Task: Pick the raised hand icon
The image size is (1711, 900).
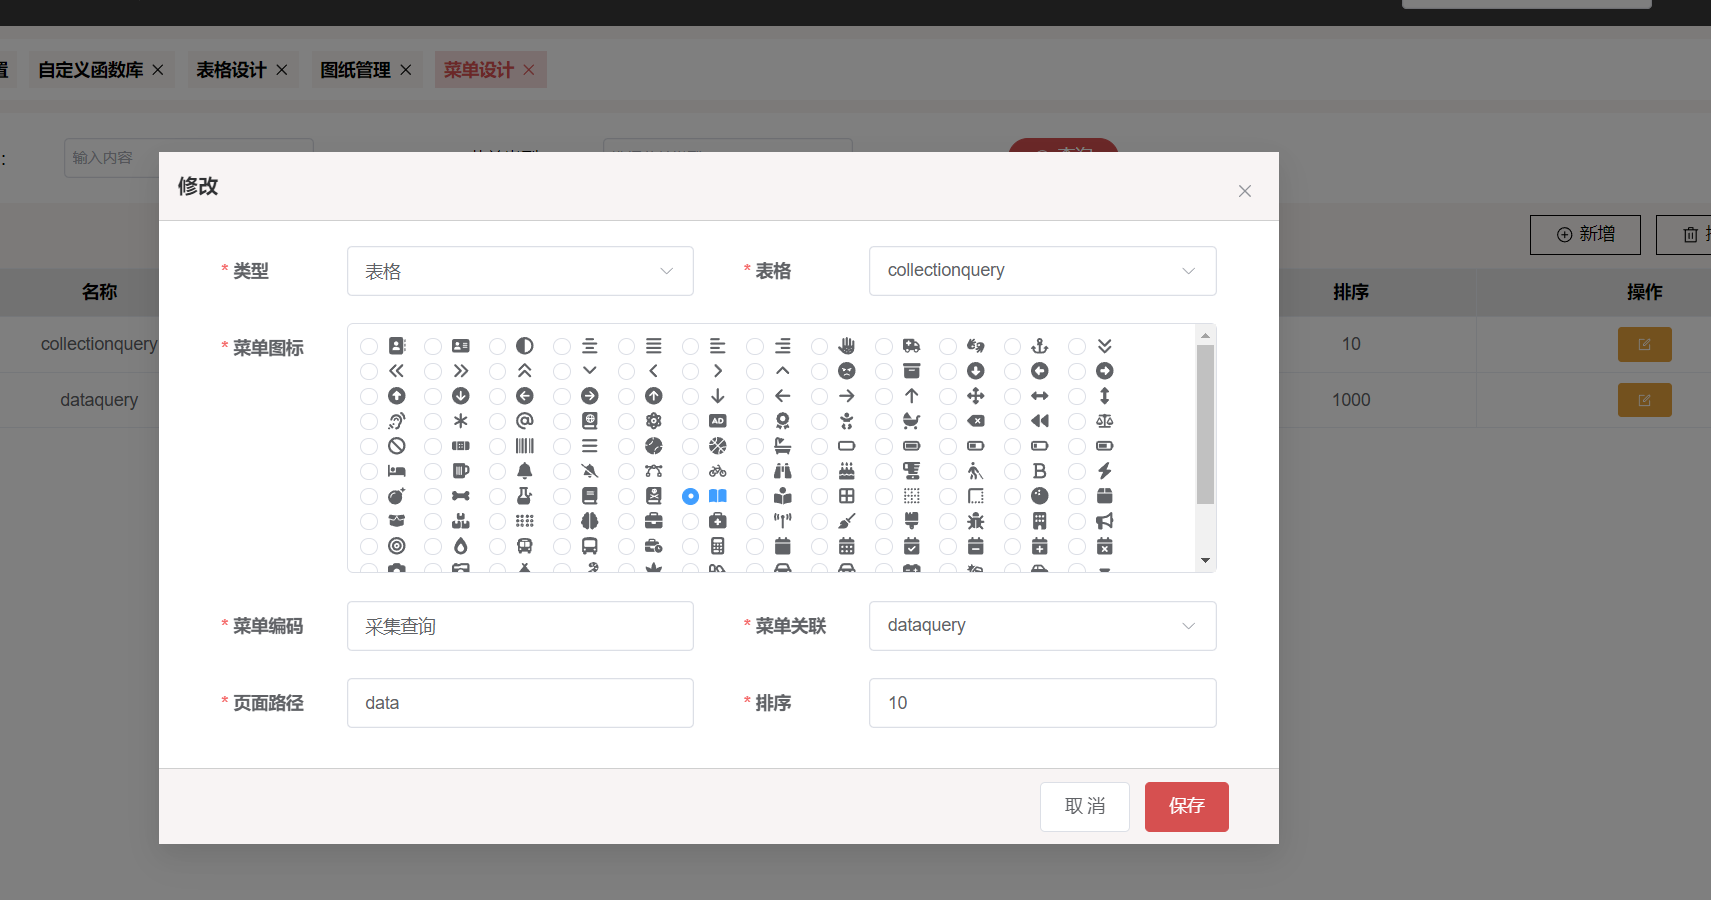Action: click(x=847, y=346)
